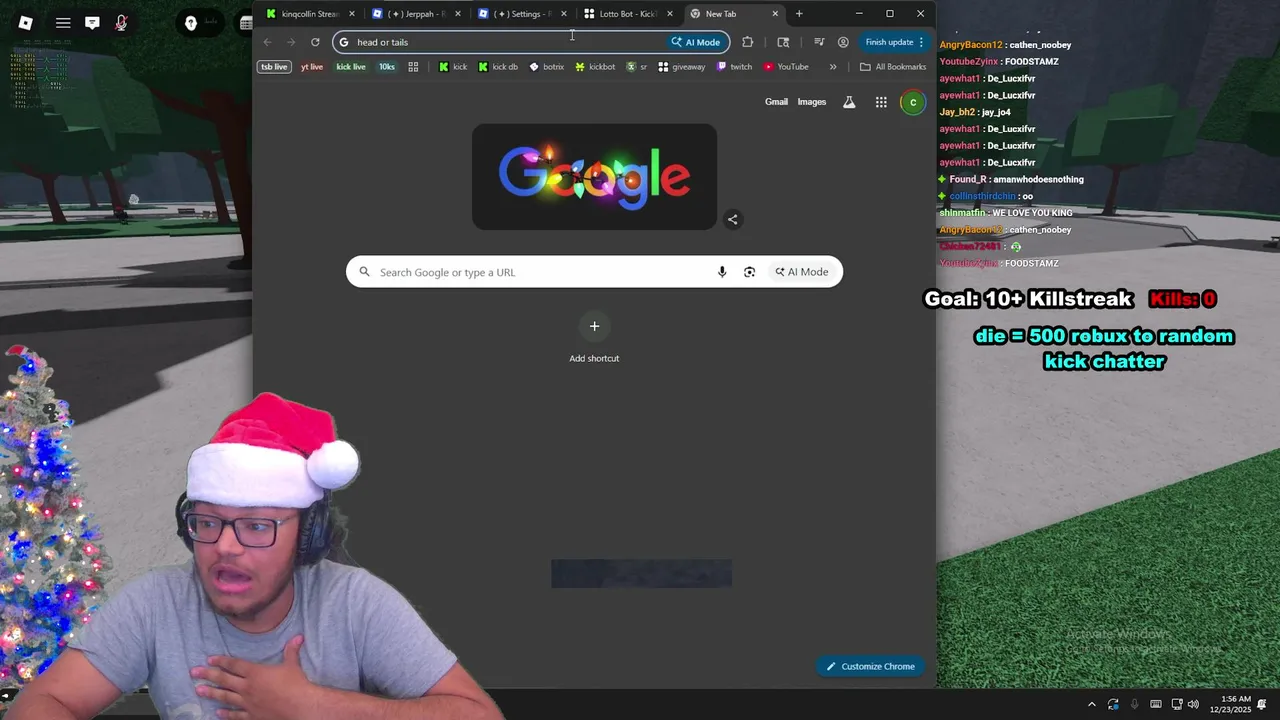1280x720 pixels.
Task: Expand the hidden bookmarks chevron
Action: (x=833, y=67)
